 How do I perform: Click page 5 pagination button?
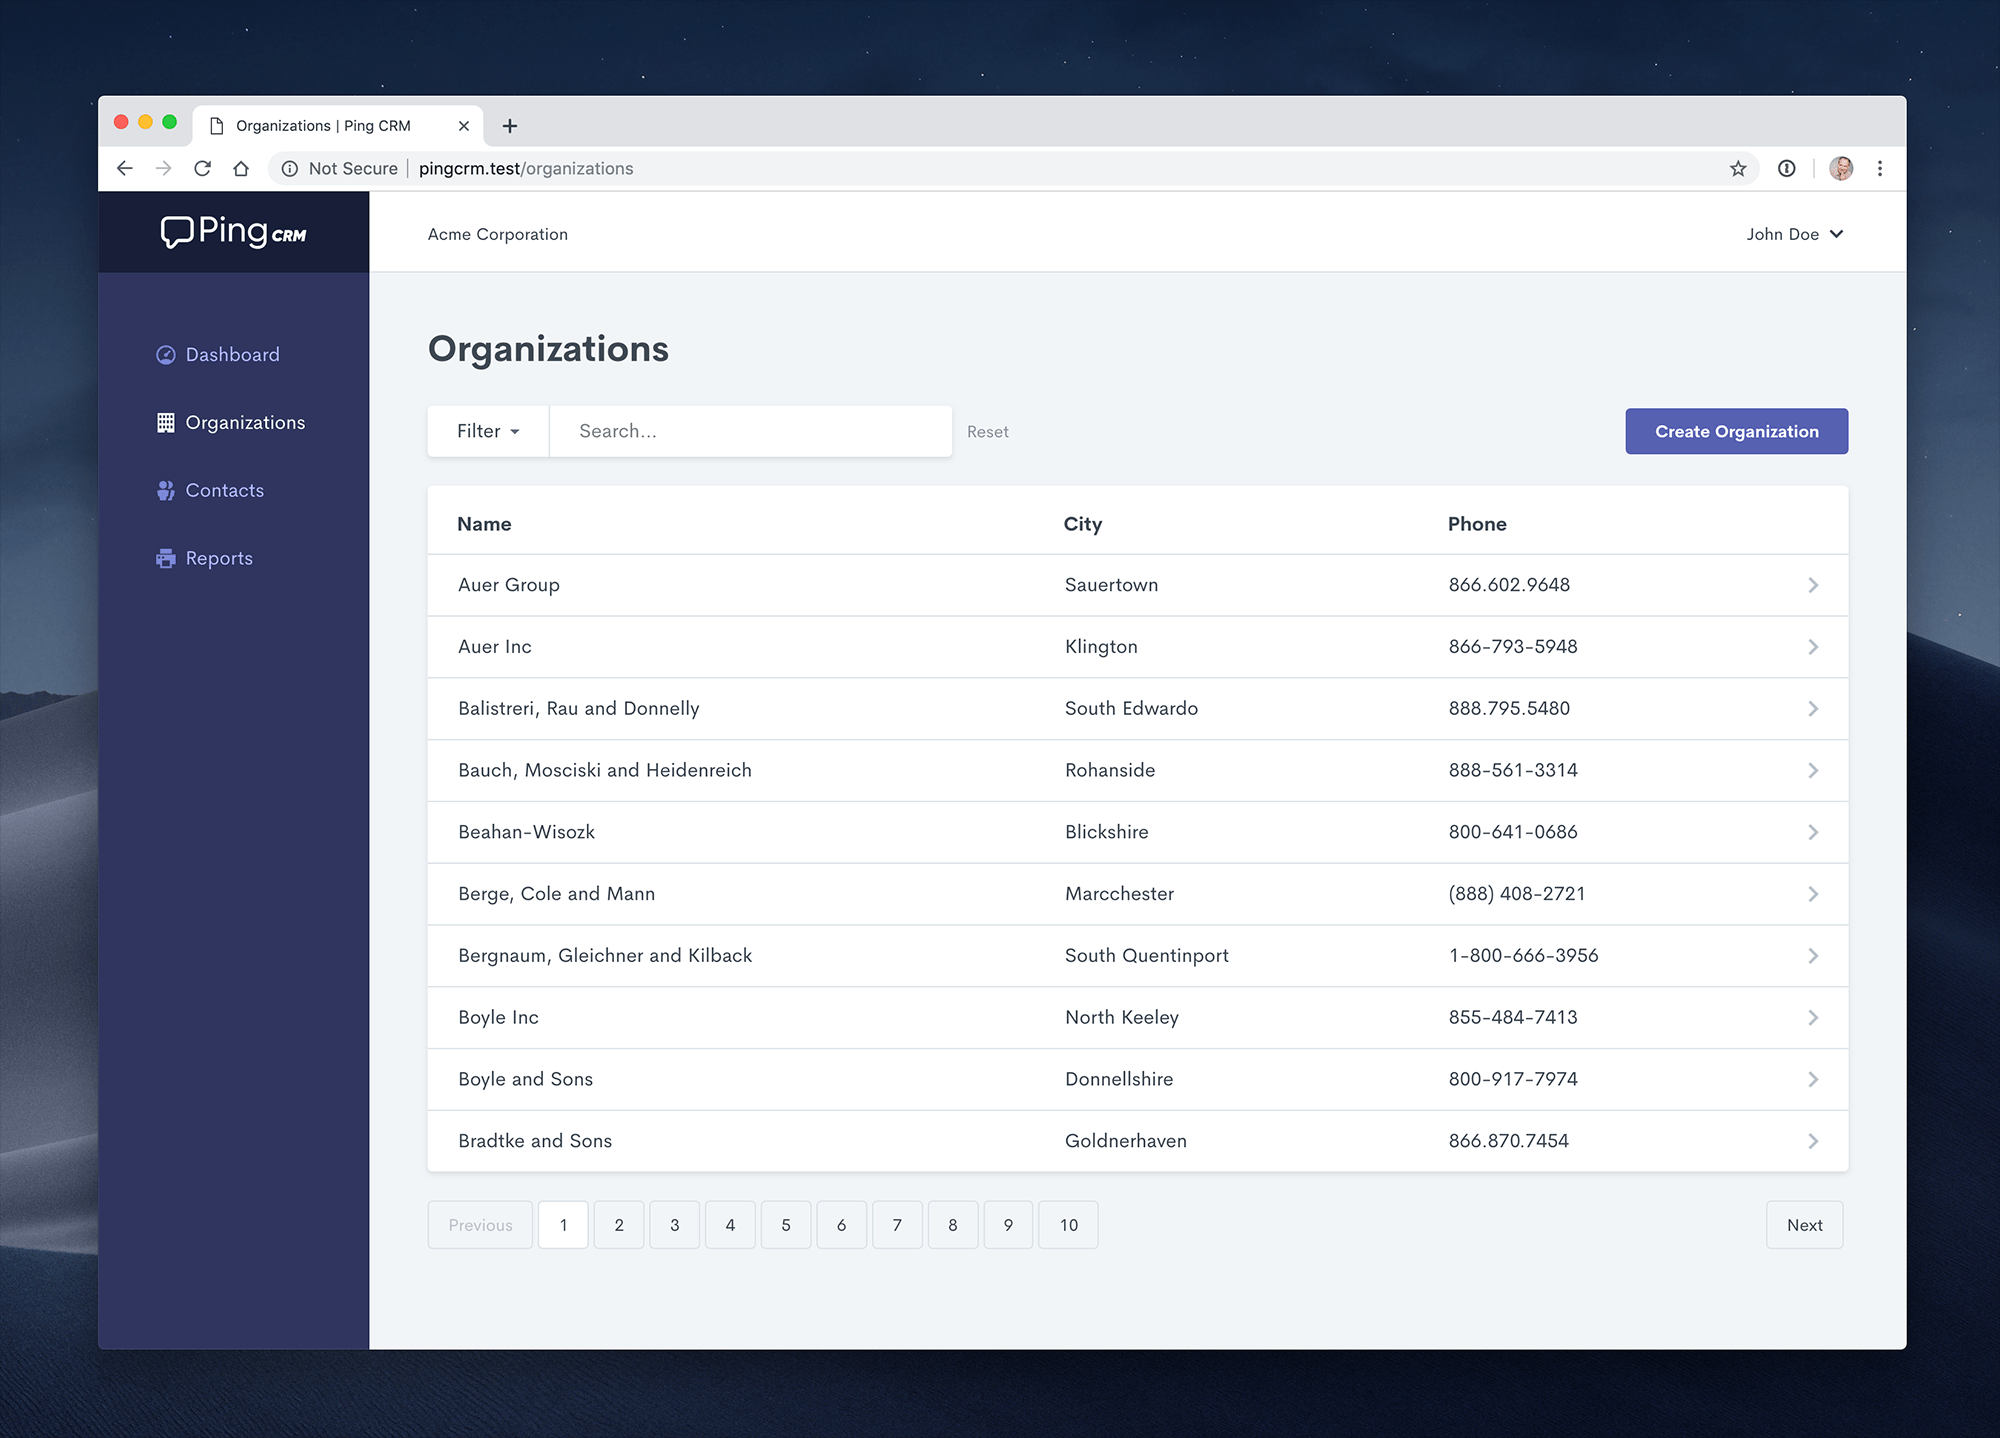[786, 1224]
